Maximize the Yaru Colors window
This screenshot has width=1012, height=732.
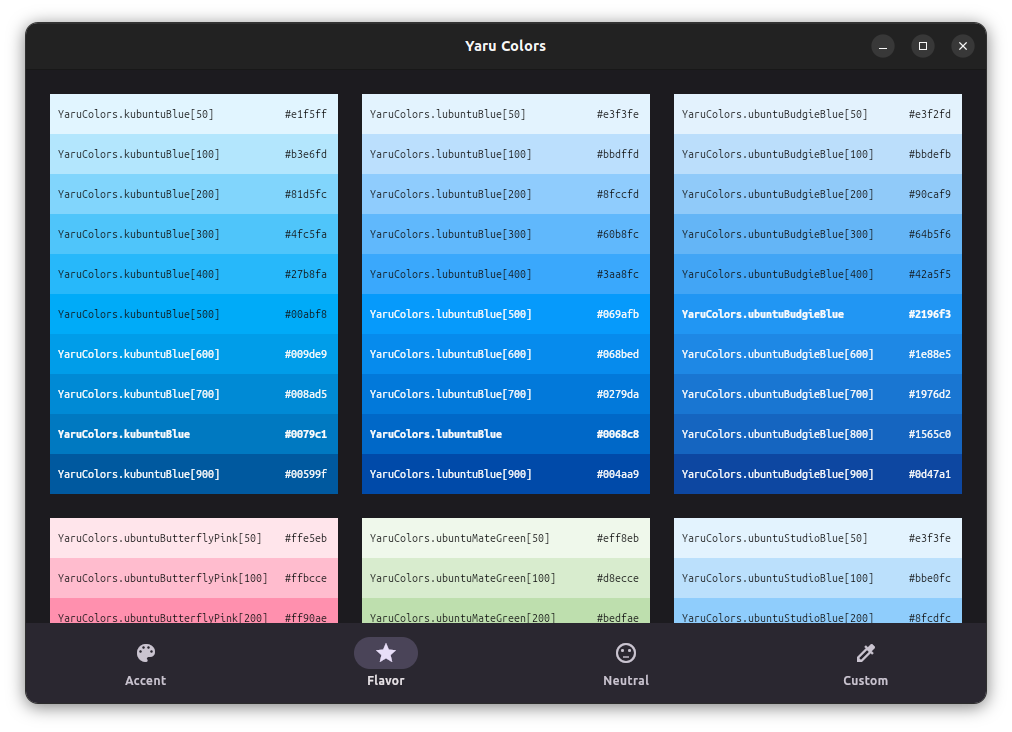pos(923,46)
